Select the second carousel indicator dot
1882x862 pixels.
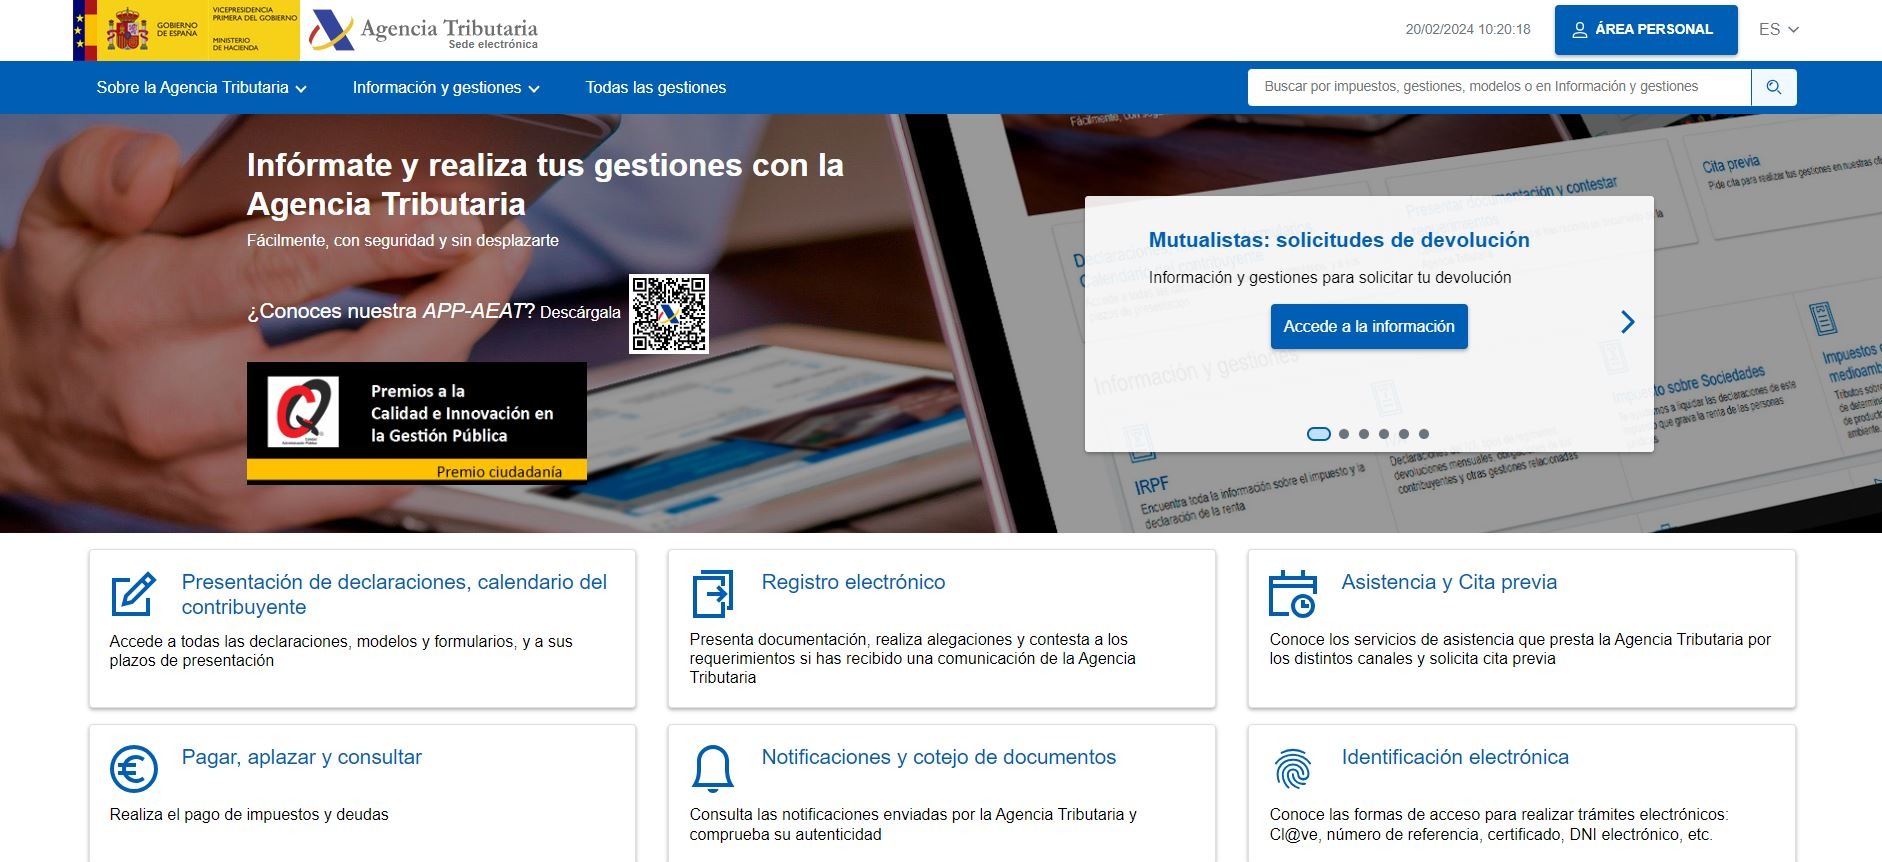point(1344,434)
